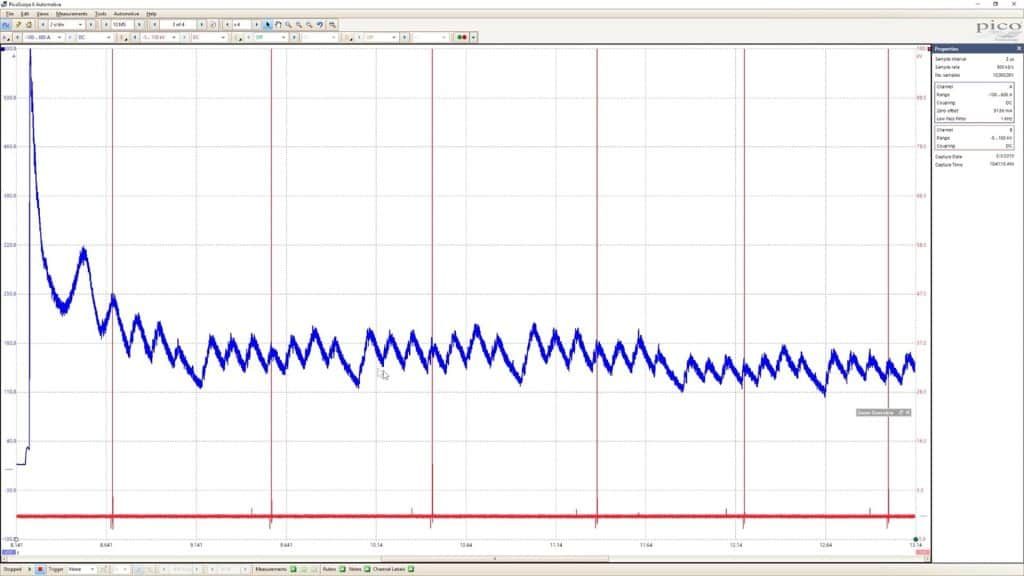Open the Automotive menu
The width and height of the screenshot is (1024, 576).
pos(126,13)
